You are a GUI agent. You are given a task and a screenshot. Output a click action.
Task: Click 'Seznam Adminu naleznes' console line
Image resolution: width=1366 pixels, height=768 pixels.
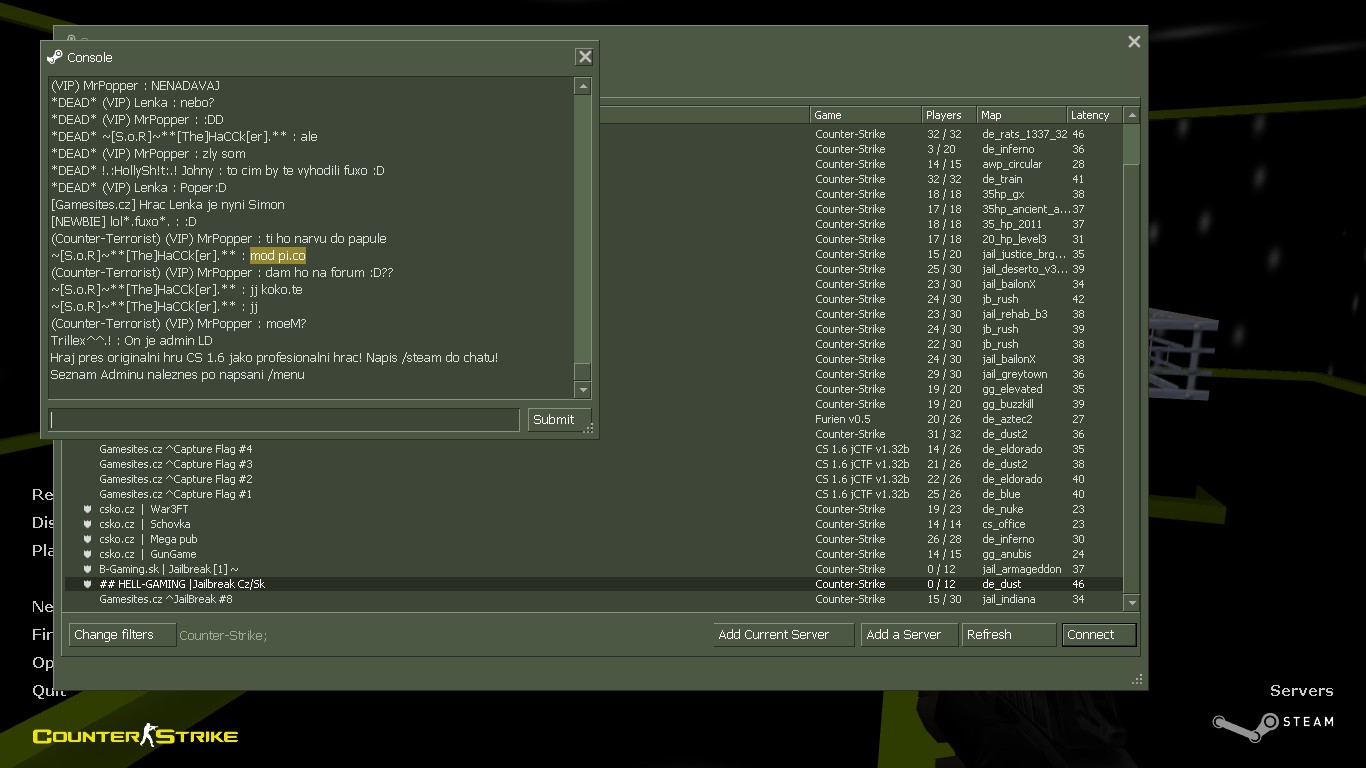pos(177,375)
